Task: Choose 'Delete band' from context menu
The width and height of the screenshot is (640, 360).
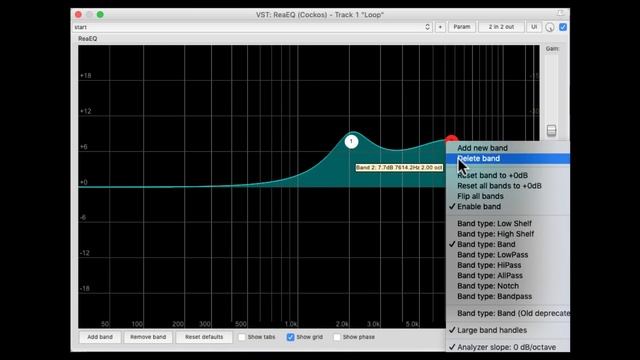Action: (x=508, y=158)
